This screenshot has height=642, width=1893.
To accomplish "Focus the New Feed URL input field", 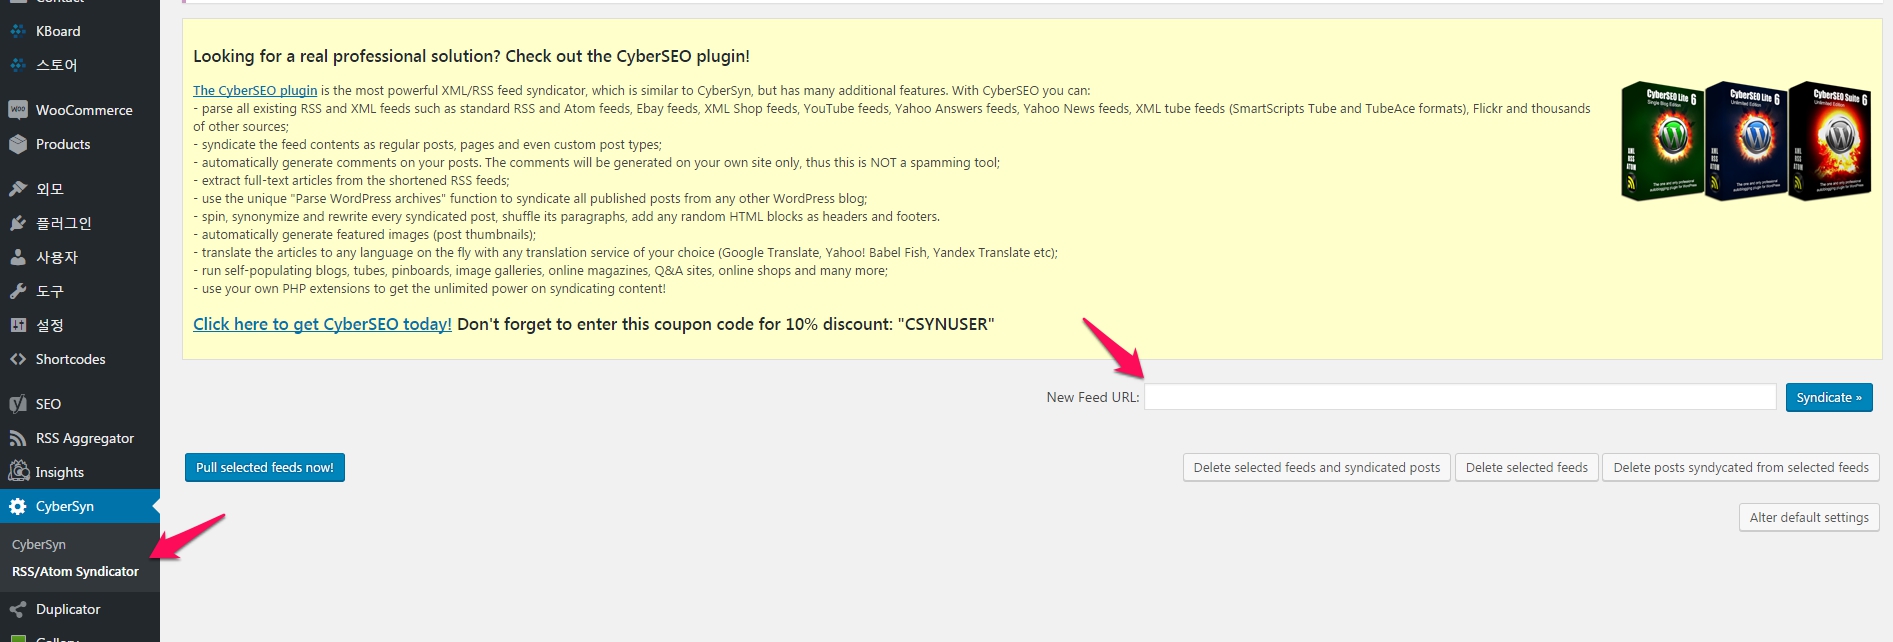I will (1459, 397).
